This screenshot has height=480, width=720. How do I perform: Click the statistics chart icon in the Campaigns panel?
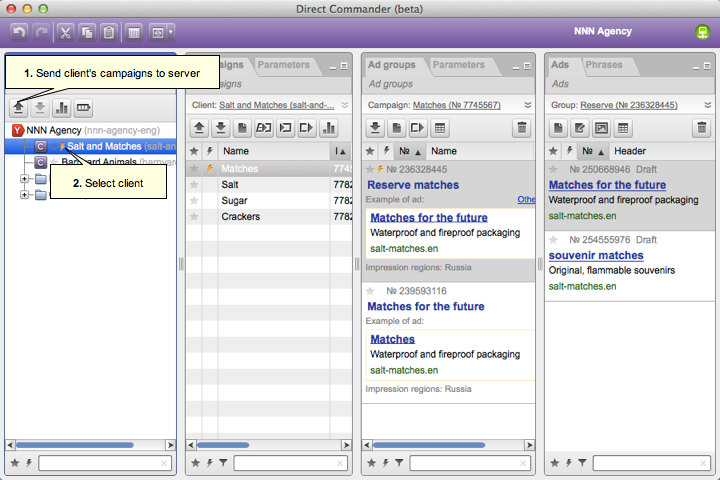click(329, 128)
